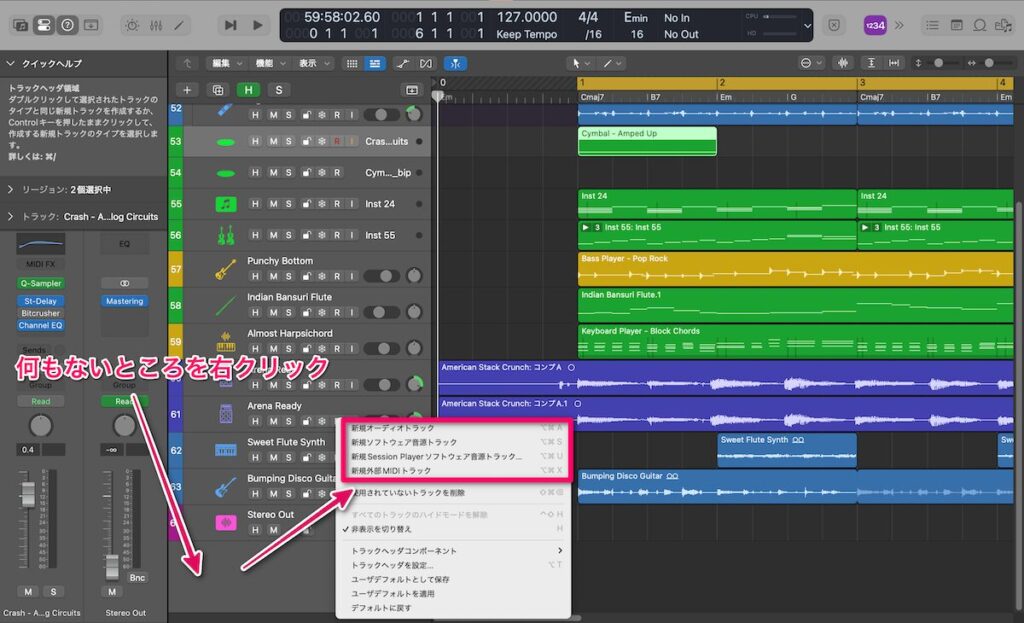Image resolution: width=1024 pixels, height=623 pixels.
Task: Click the waveform zoom icon
Action: [x=843, y=63]
